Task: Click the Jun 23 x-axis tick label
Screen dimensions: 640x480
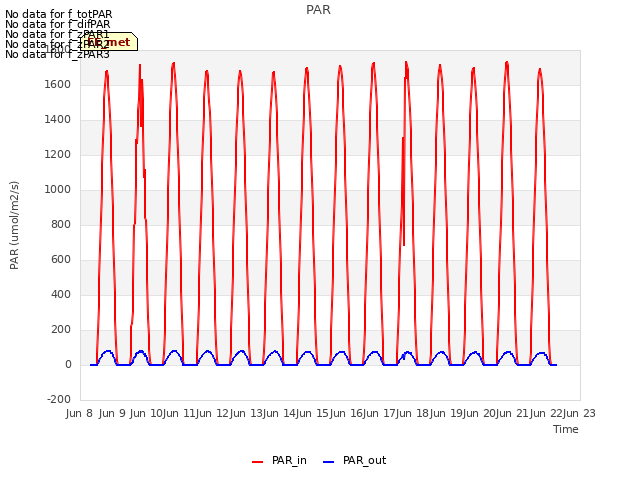Action: pyautogui.click(x=579, y=413)
